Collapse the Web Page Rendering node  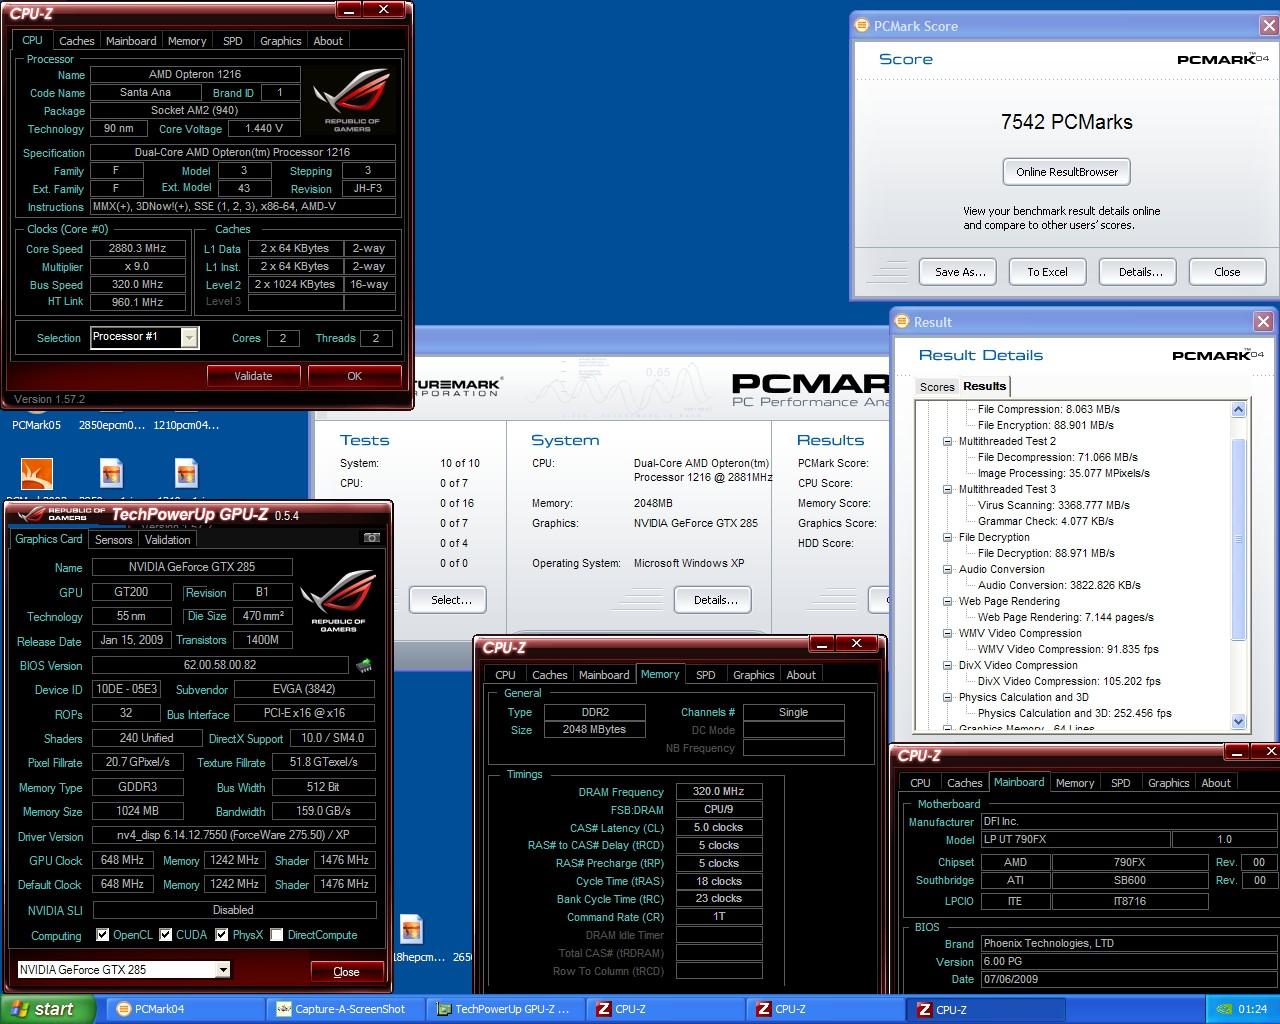(948, 601)
